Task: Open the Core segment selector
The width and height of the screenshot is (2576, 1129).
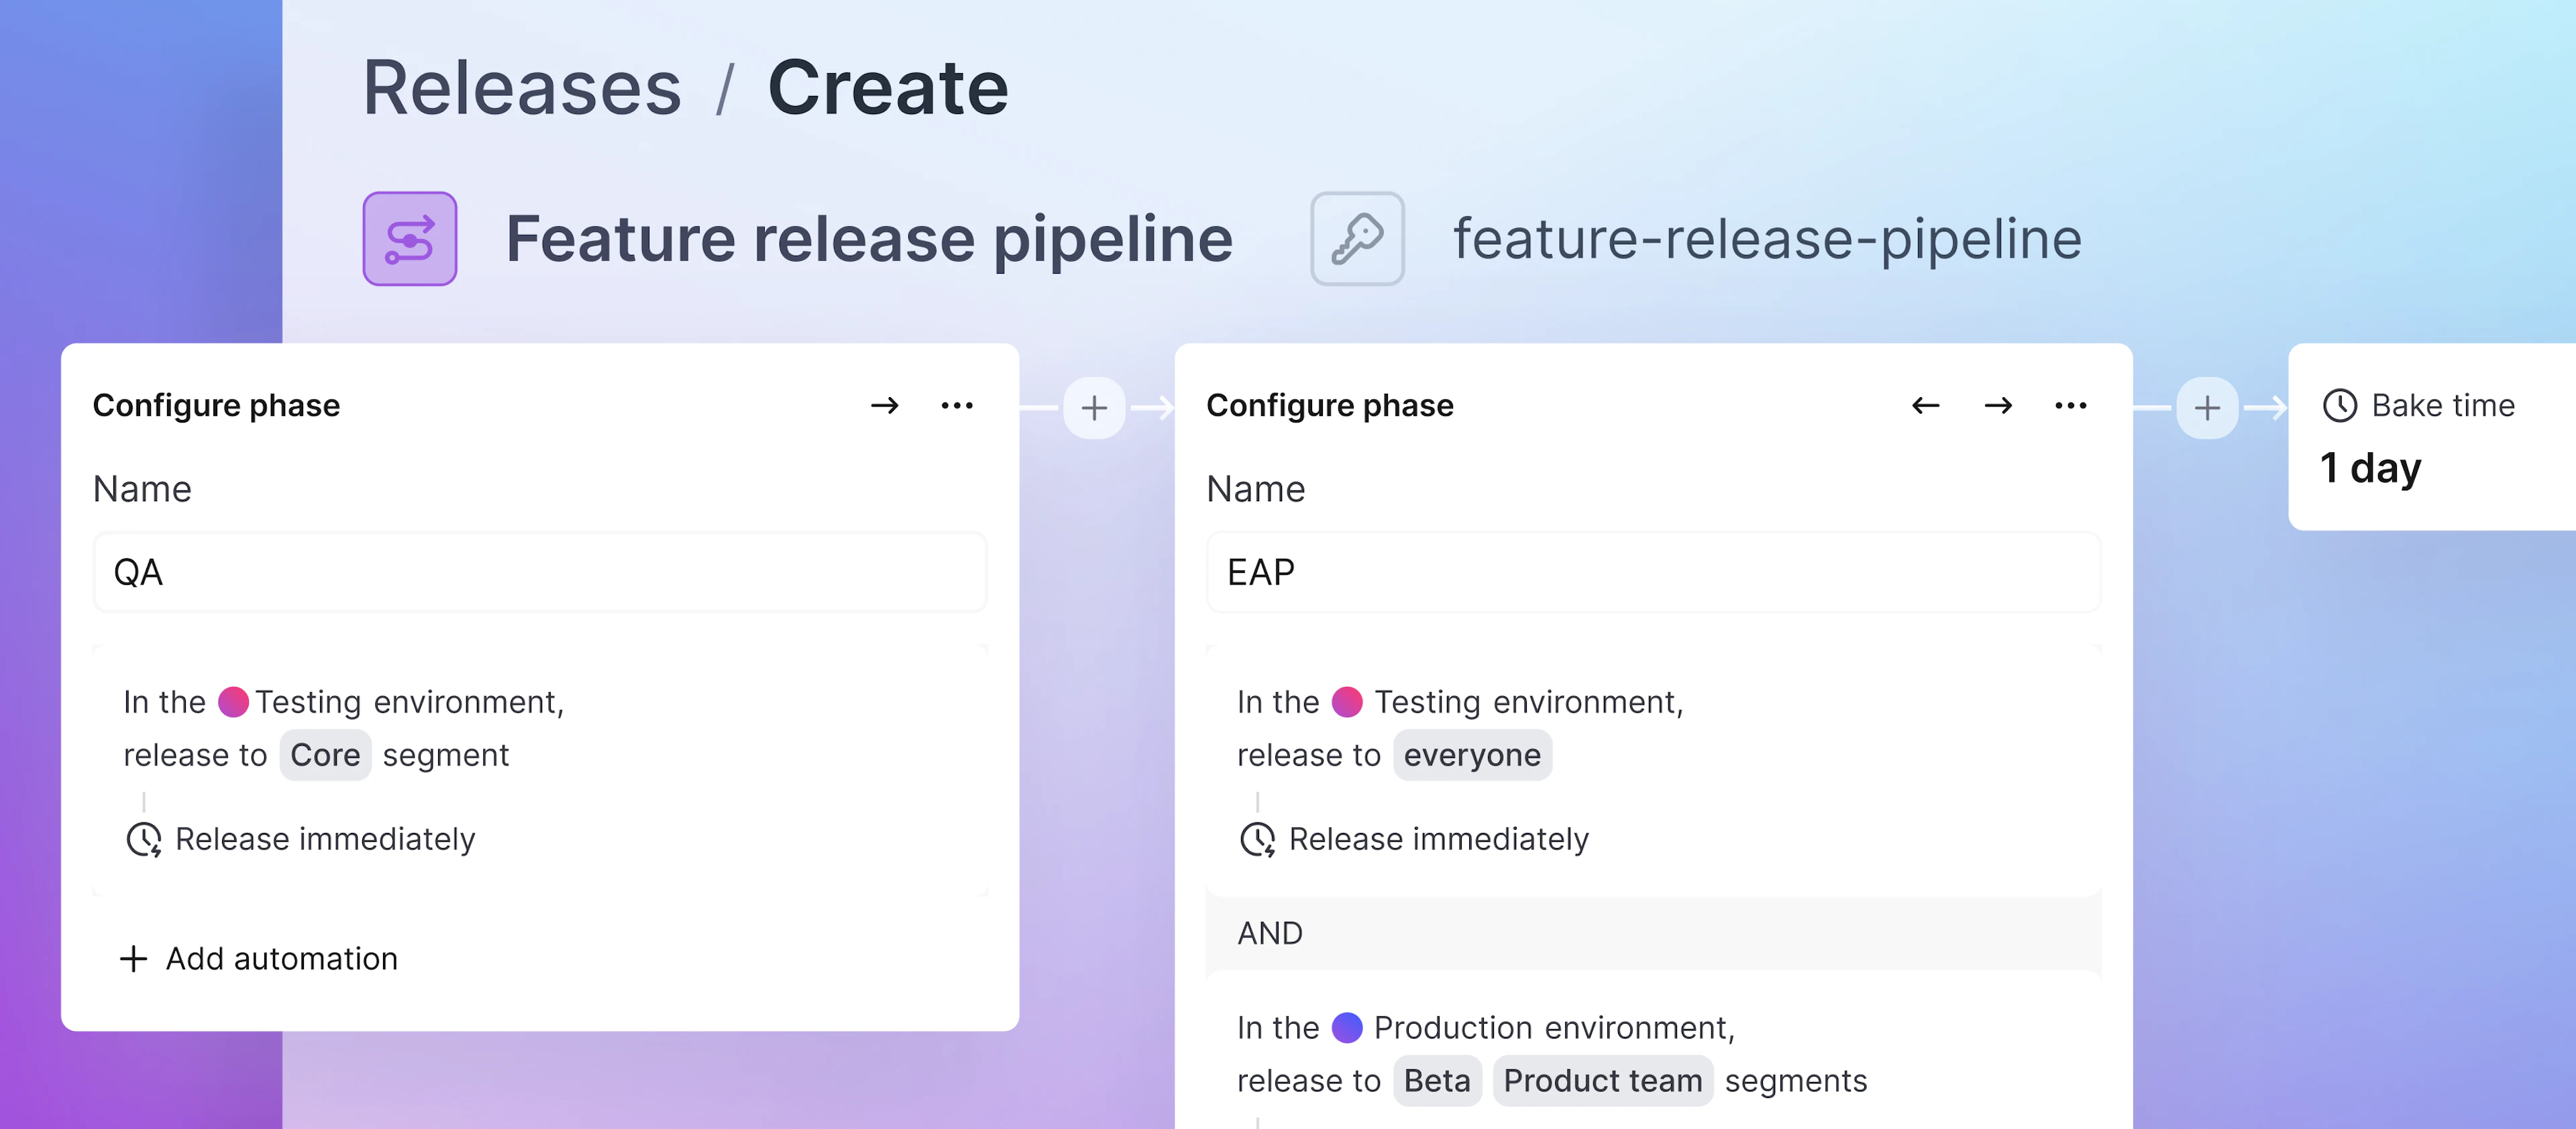Action: pyautogui.click(x=325, y=755)
